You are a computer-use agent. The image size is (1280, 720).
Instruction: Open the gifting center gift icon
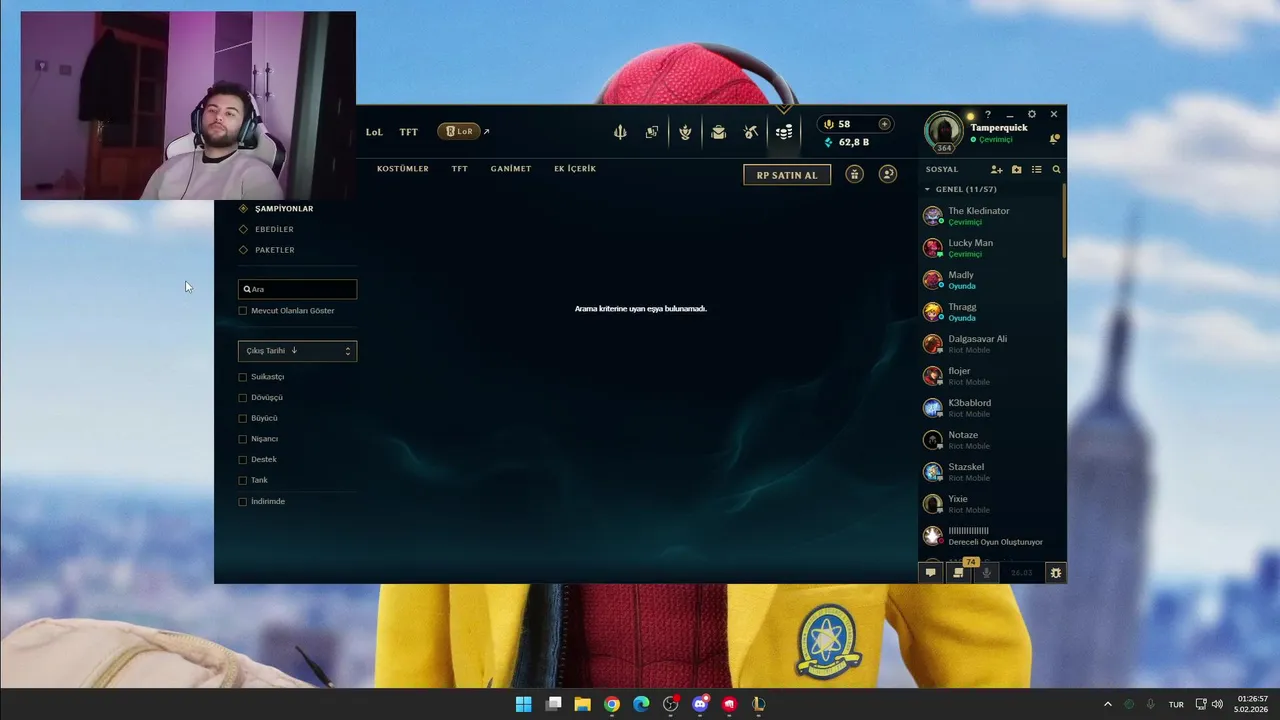click(x=854, y=174)
